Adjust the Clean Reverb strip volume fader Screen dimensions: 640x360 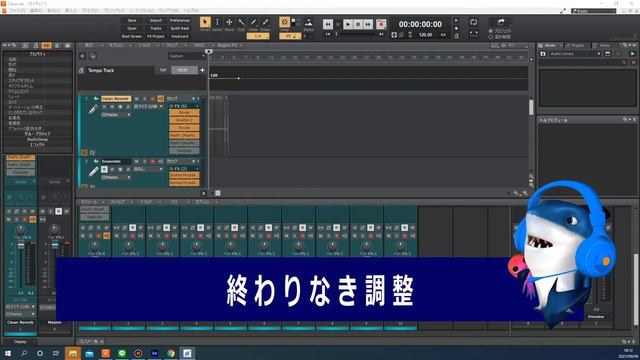pos(21,245)
